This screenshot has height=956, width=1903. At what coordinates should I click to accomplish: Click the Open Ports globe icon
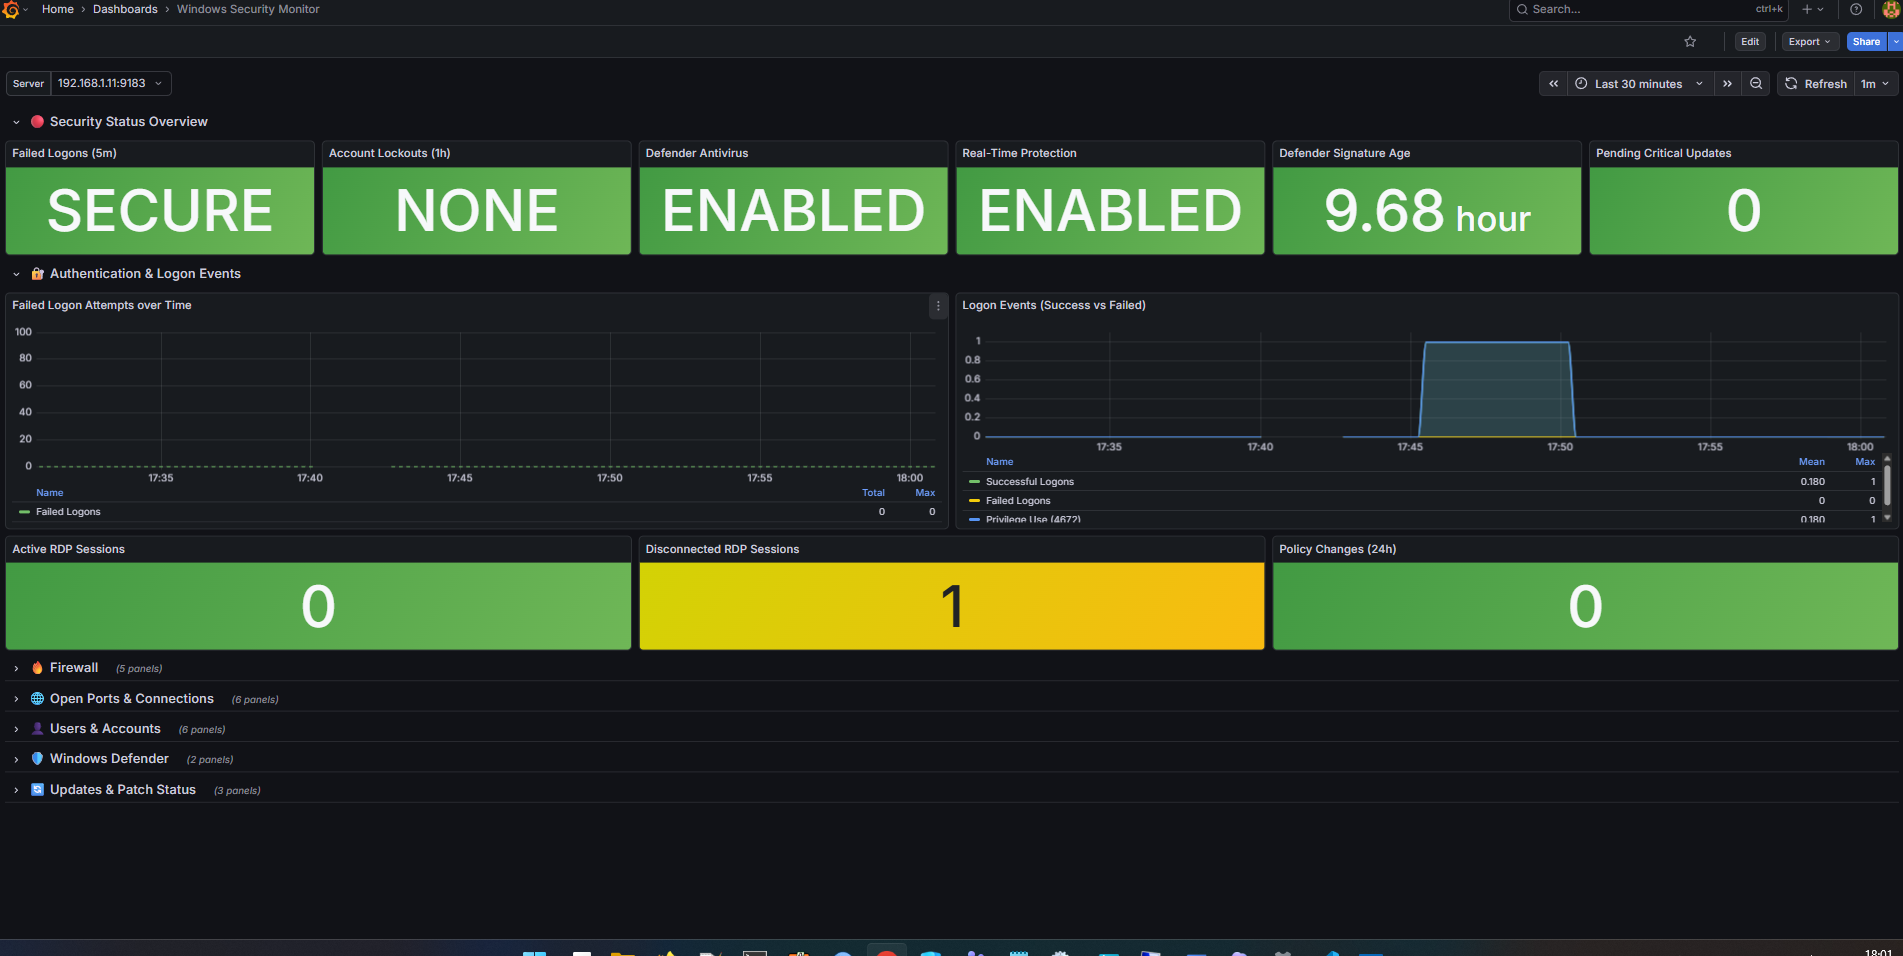point(37,699)
